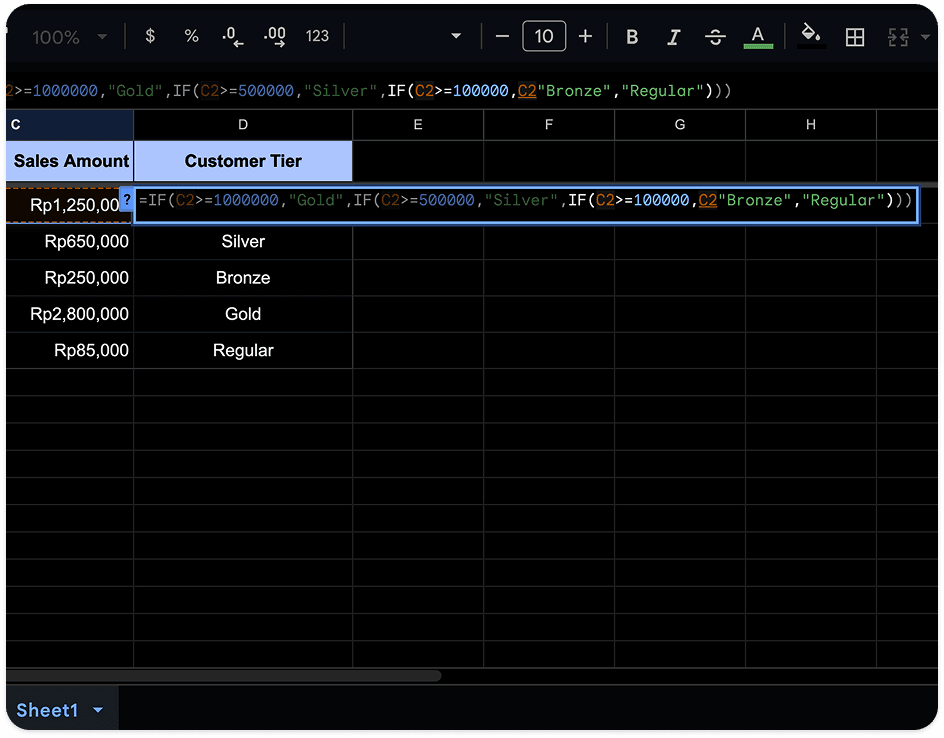Open the borders icon menu
The height and width of the screenshot is (738, 944).
[x=855, y=37]
